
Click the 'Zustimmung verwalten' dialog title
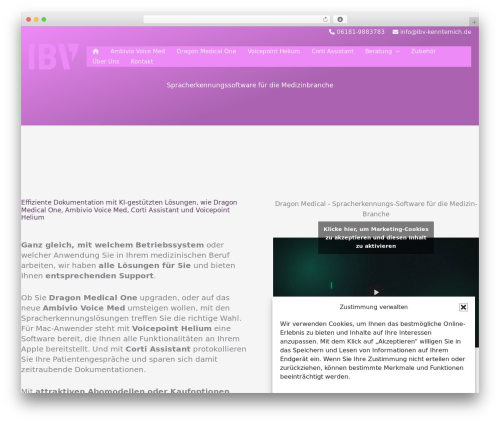click(374, 307)
